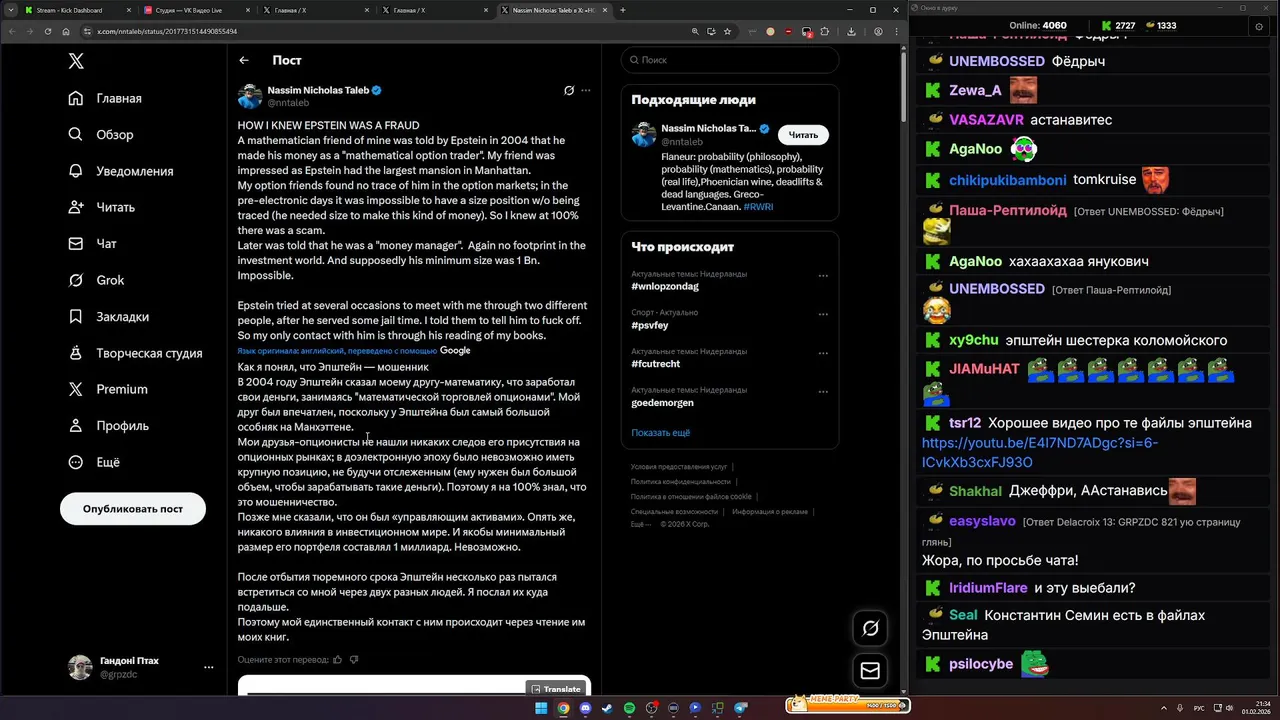
Task: Open the #fcutrecht trending topic
Action: point(656,364)
